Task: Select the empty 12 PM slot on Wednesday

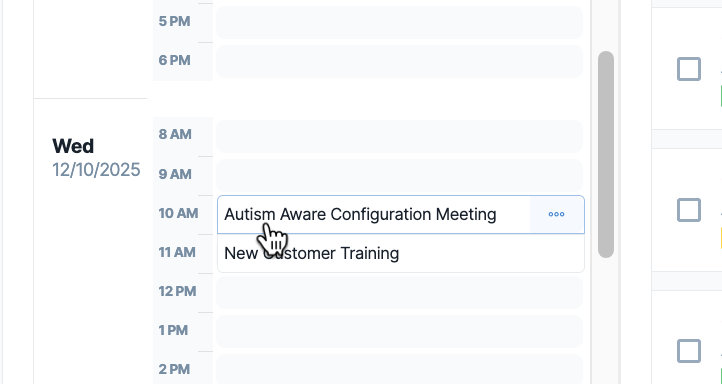Action: click(399, 292)
